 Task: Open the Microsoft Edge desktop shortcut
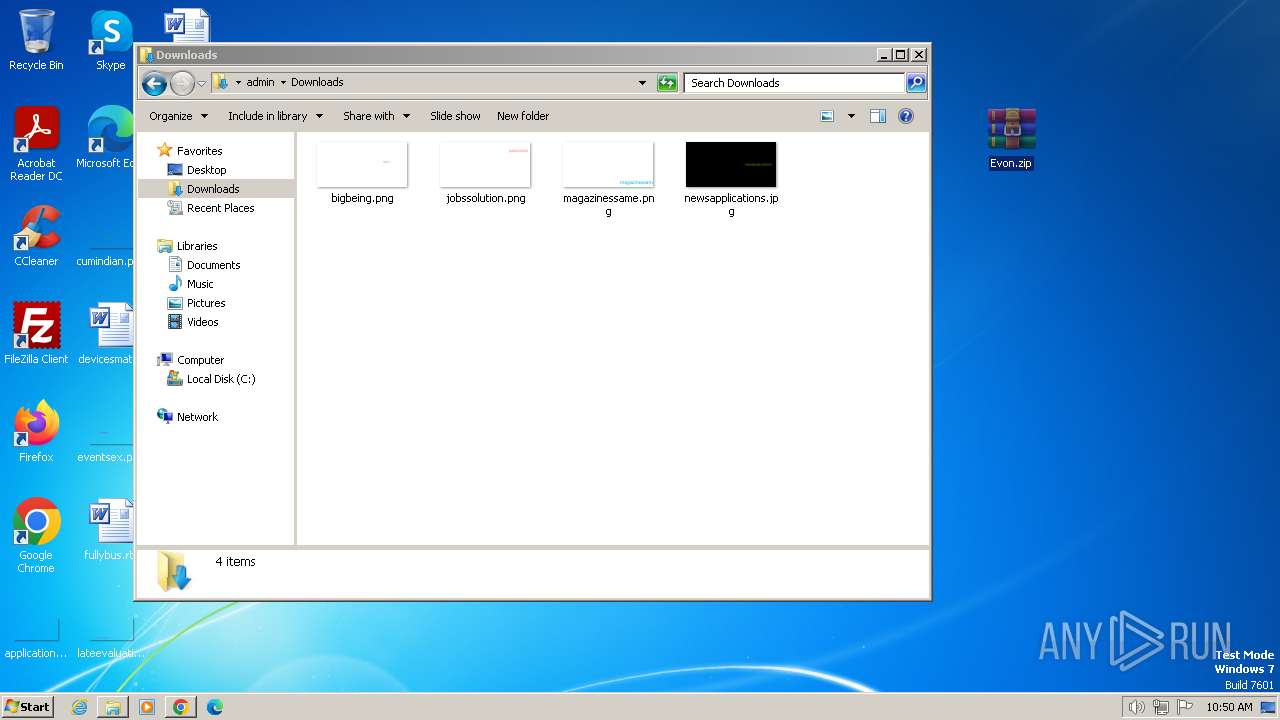coord(108,138)
